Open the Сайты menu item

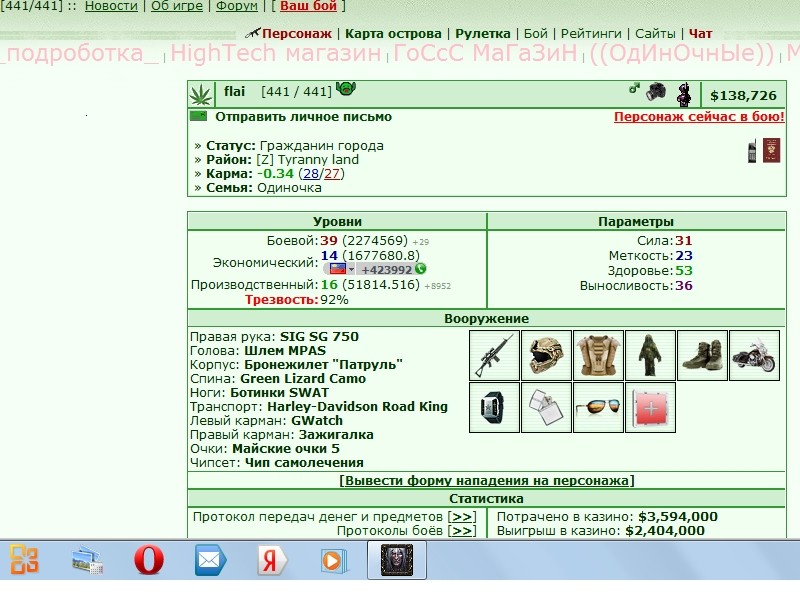click(x=655, y=34)
